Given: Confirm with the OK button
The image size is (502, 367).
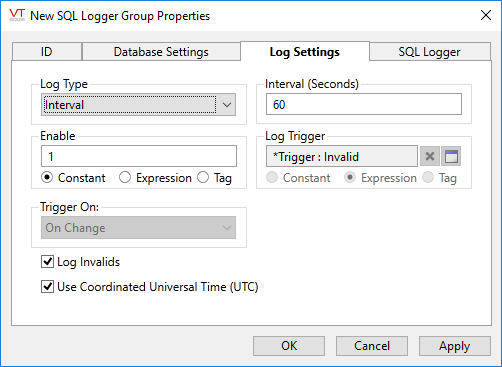Looking at the screenshot, I should tap(289, 346).
